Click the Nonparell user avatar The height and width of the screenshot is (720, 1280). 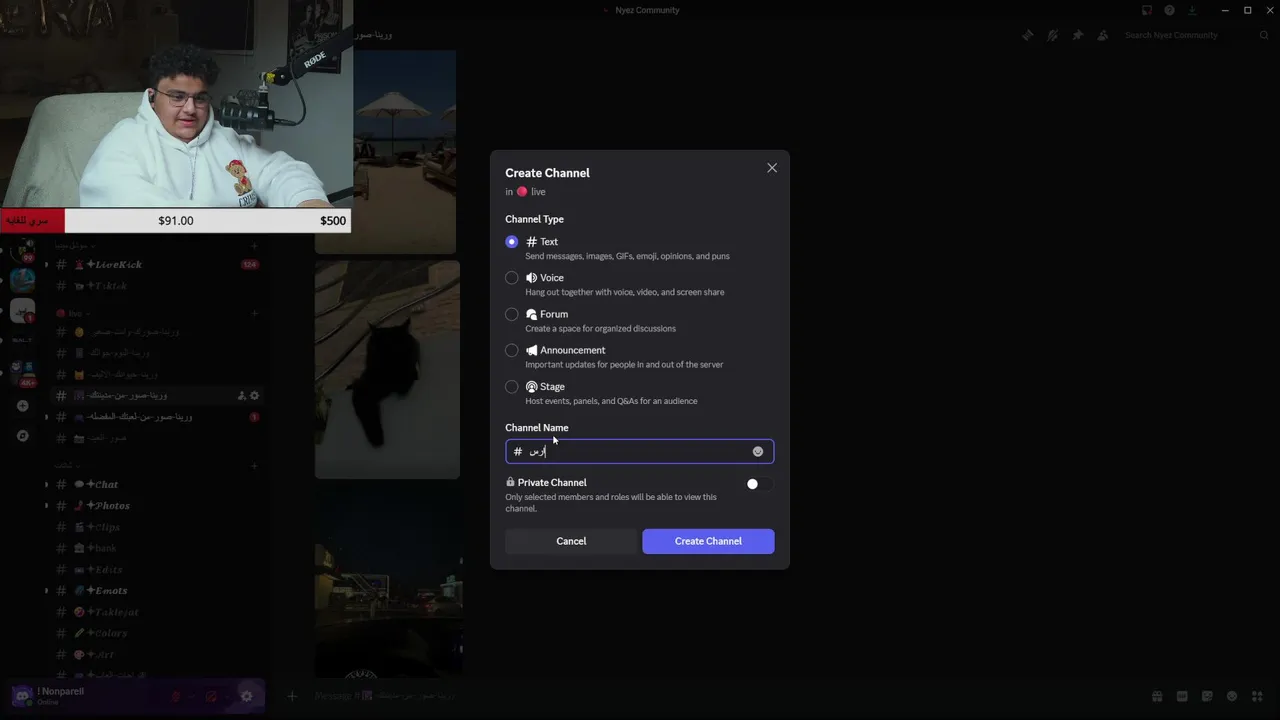point(22,696)
